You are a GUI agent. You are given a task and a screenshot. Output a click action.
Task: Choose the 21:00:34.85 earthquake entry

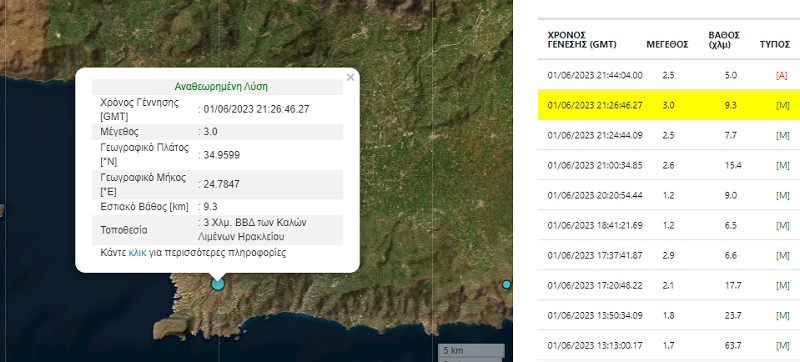coord(669,165)
